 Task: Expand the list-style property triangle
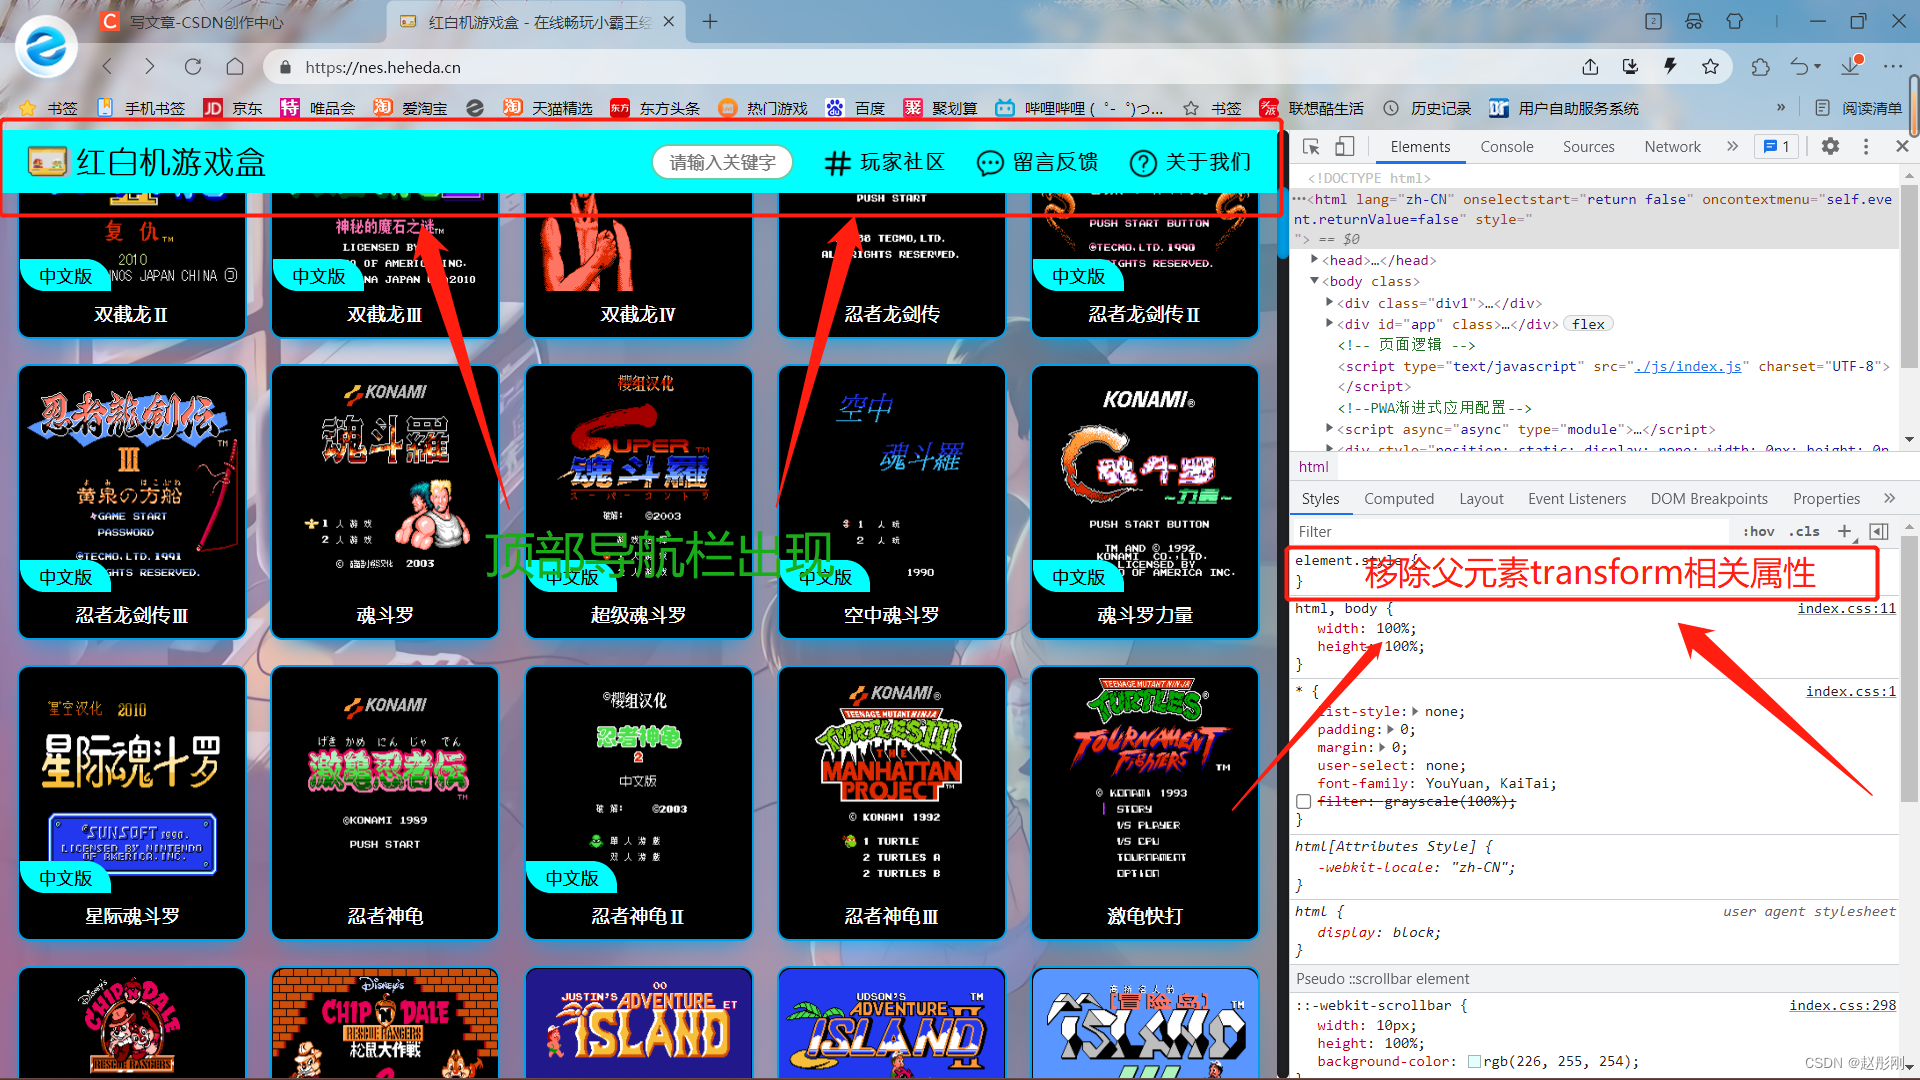point(1415,711)
